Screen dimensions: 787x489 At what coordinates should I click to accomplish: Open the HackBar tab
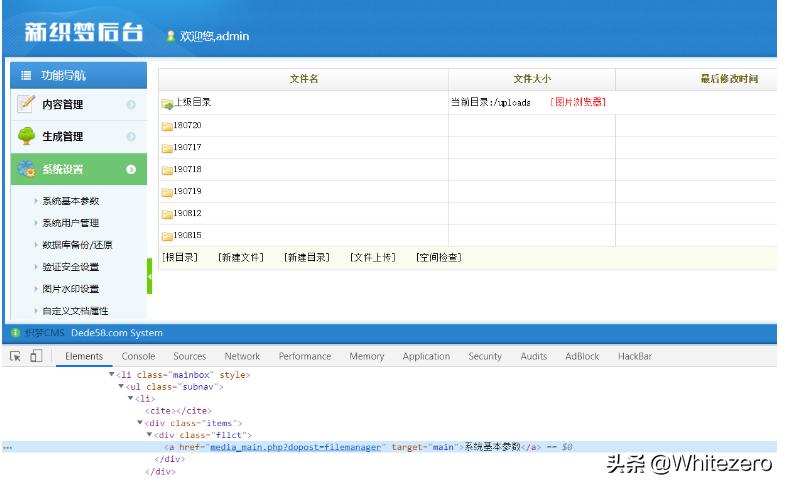click(634, 356)
